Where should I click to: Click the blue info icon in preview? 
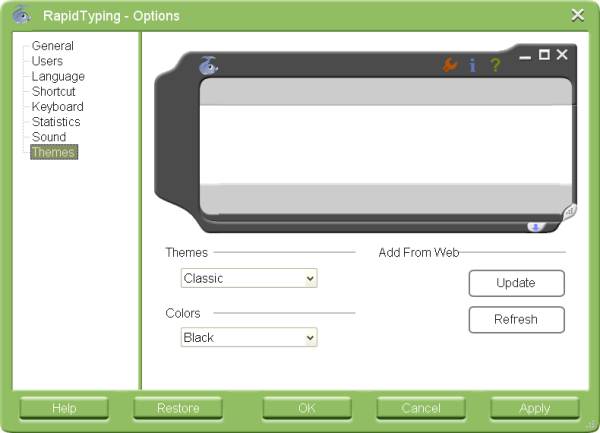[x=473, y=65]
